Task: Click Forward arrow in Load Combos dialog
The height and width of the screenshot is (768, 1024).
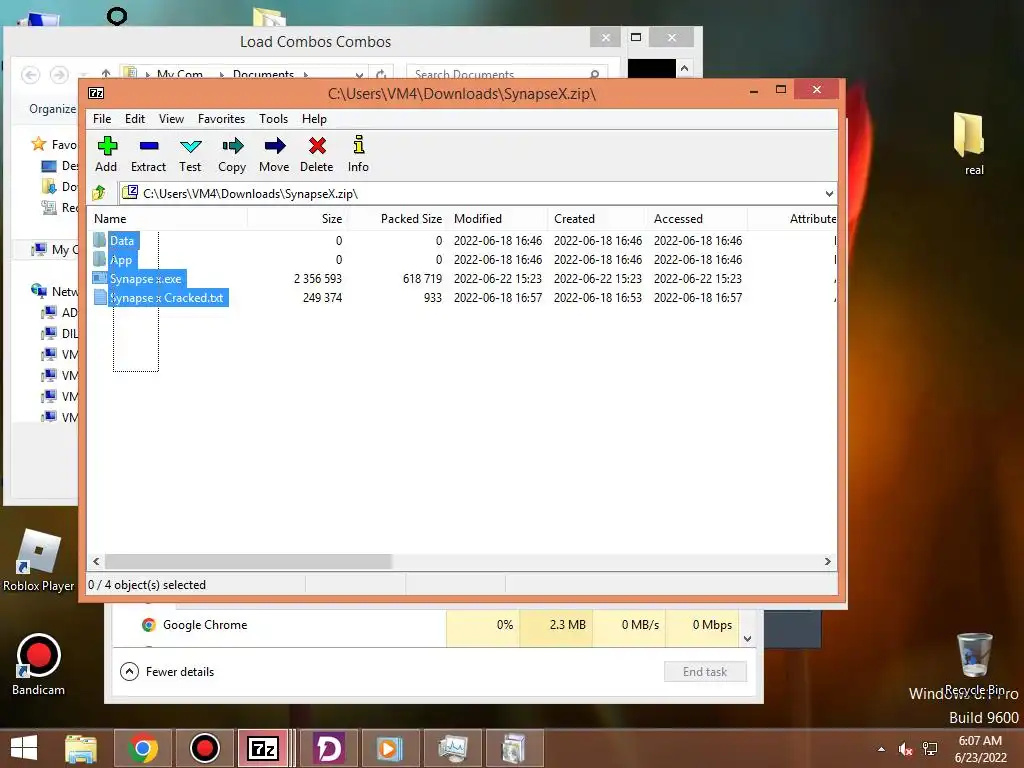Action: [x=59, y=75]
